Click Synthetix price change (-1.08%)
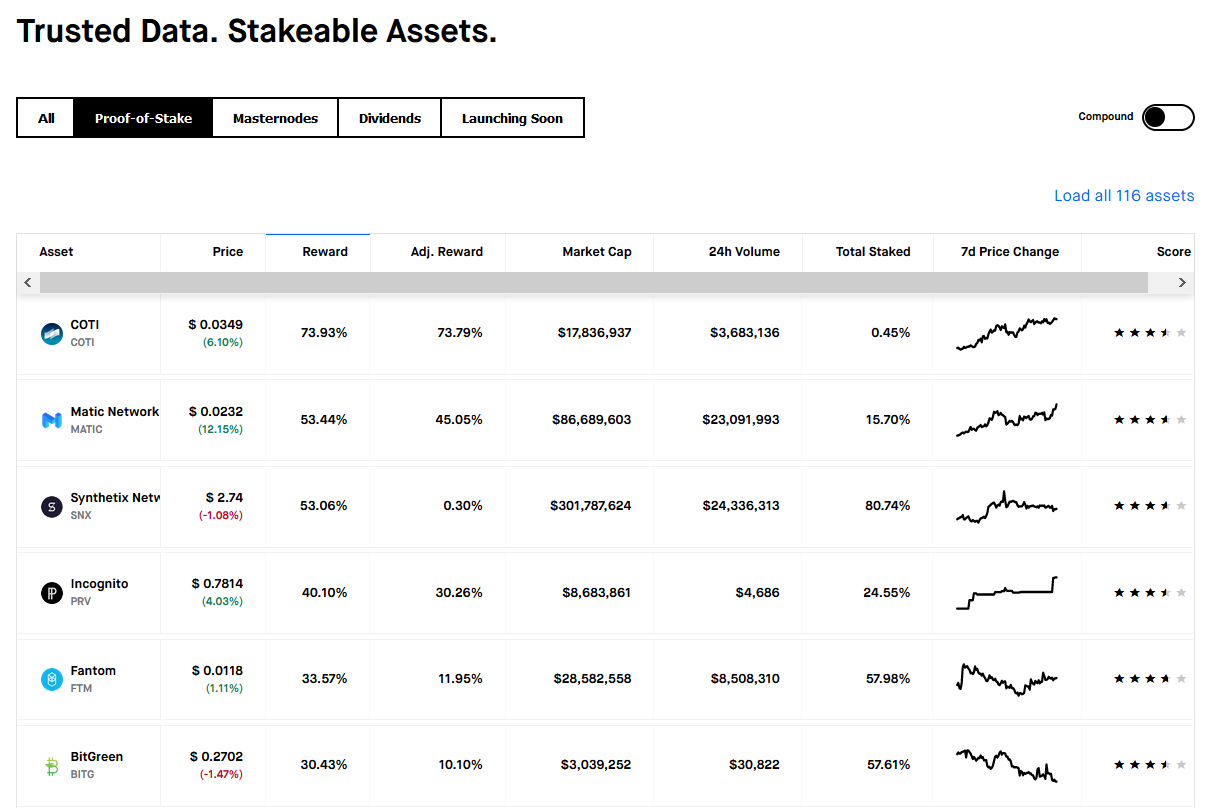The height and width of the screenshot is (808, 1224). pyautogui.click(x=221, y=515)
